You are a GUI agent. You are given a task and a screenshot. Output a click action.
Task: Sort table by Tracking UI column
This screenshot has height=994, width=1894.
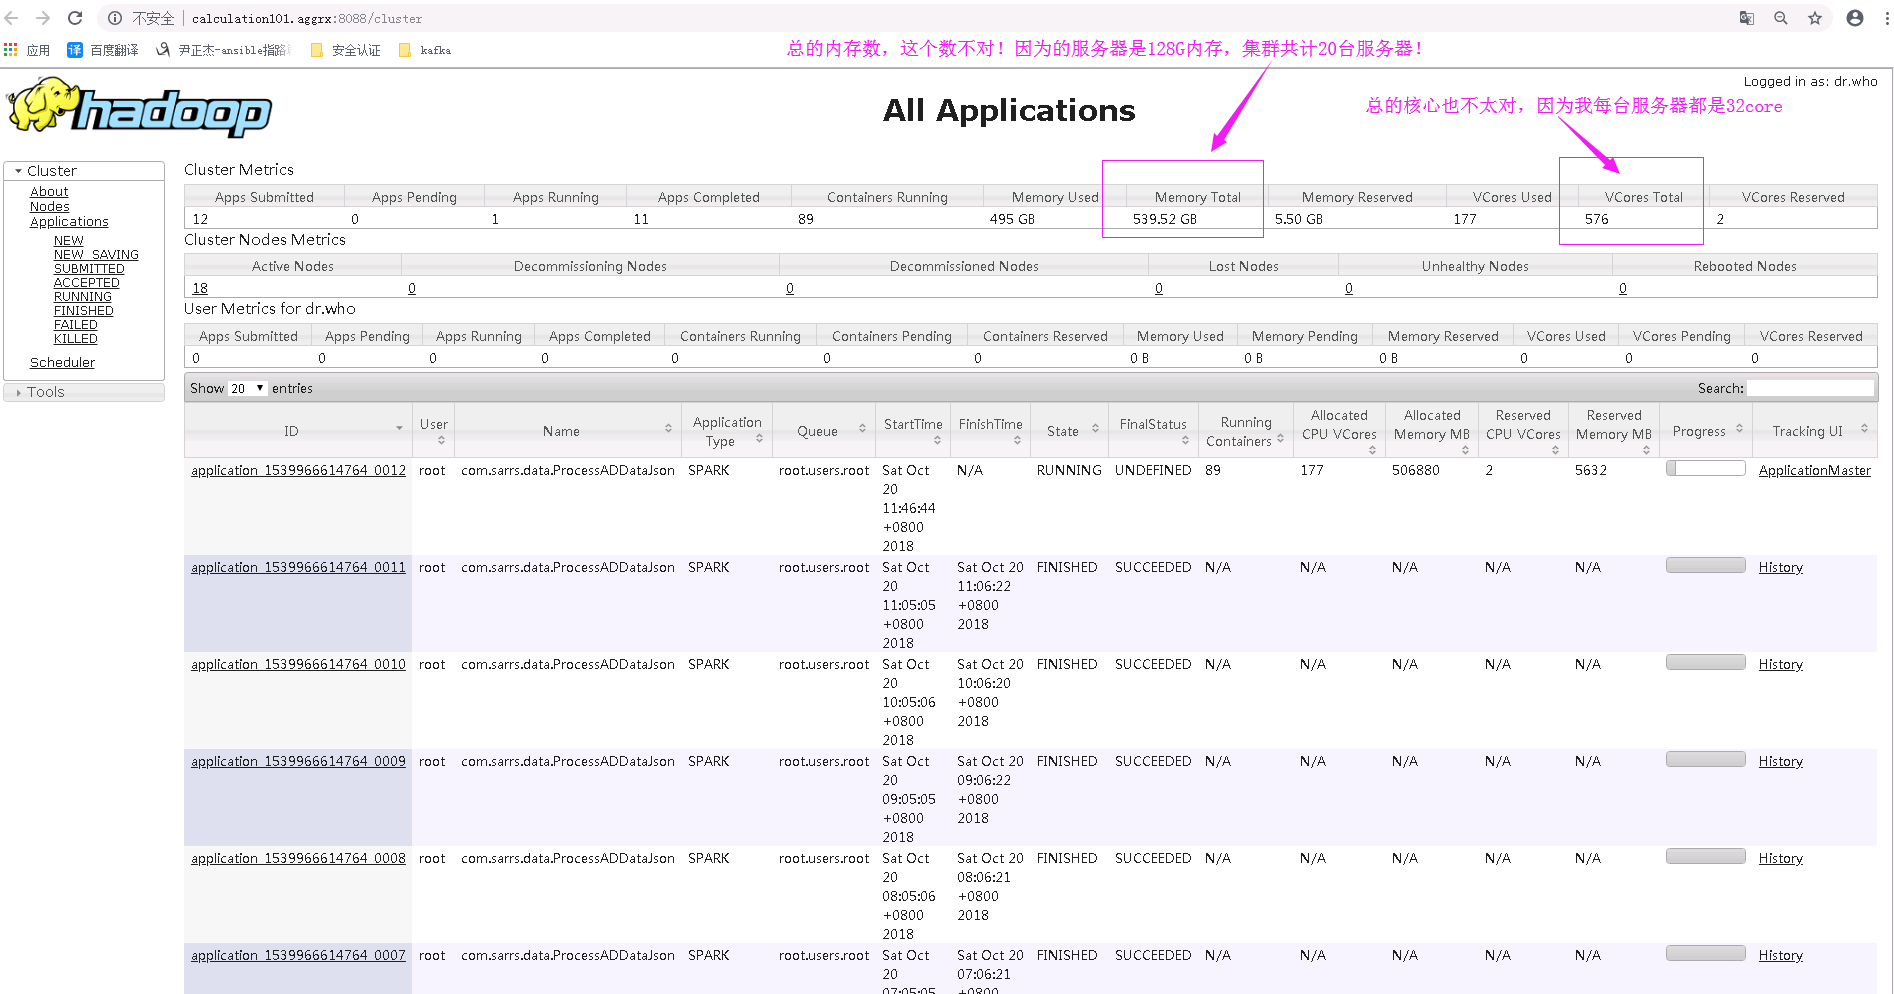pos(1864,428)
